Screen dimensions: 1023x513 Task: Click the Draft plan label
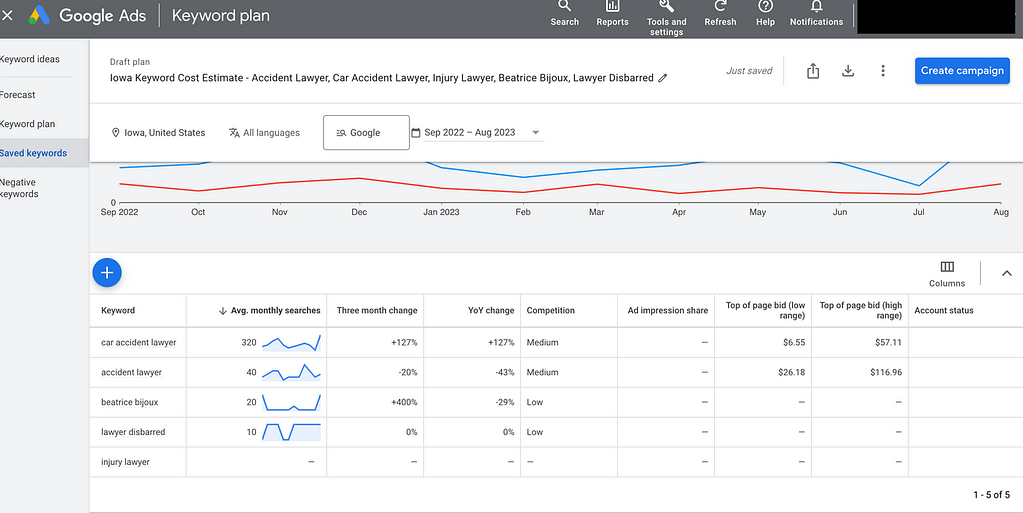(x=129, y=62)
